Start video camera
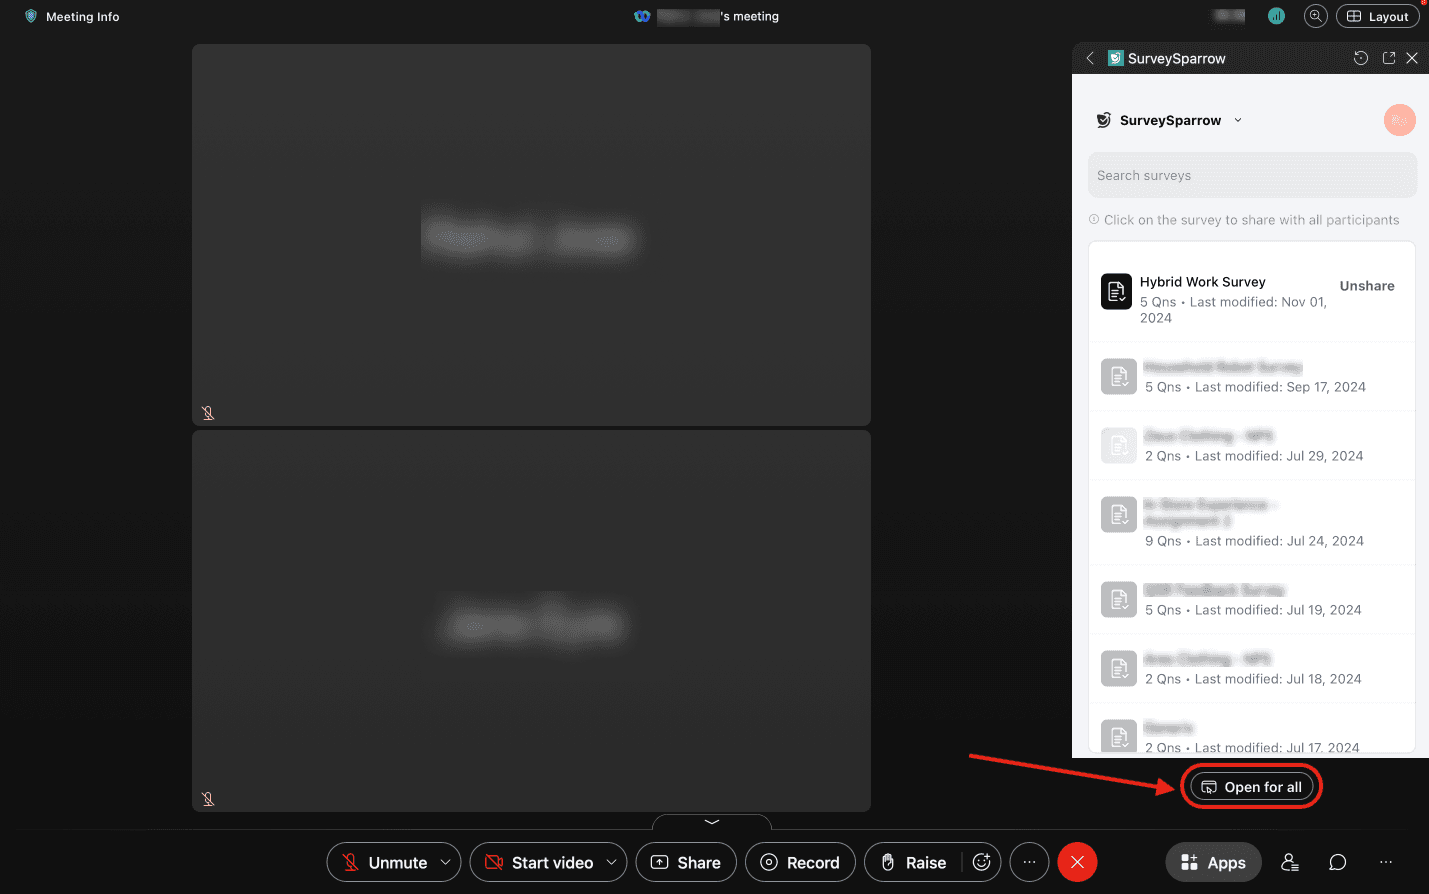 [x=540, y=862]
